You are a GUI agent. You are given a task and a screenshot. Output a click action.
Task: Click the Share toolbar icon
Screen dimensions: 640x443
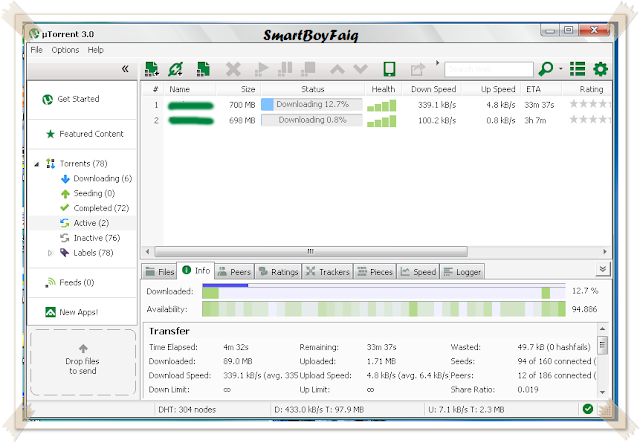(418, 69)
